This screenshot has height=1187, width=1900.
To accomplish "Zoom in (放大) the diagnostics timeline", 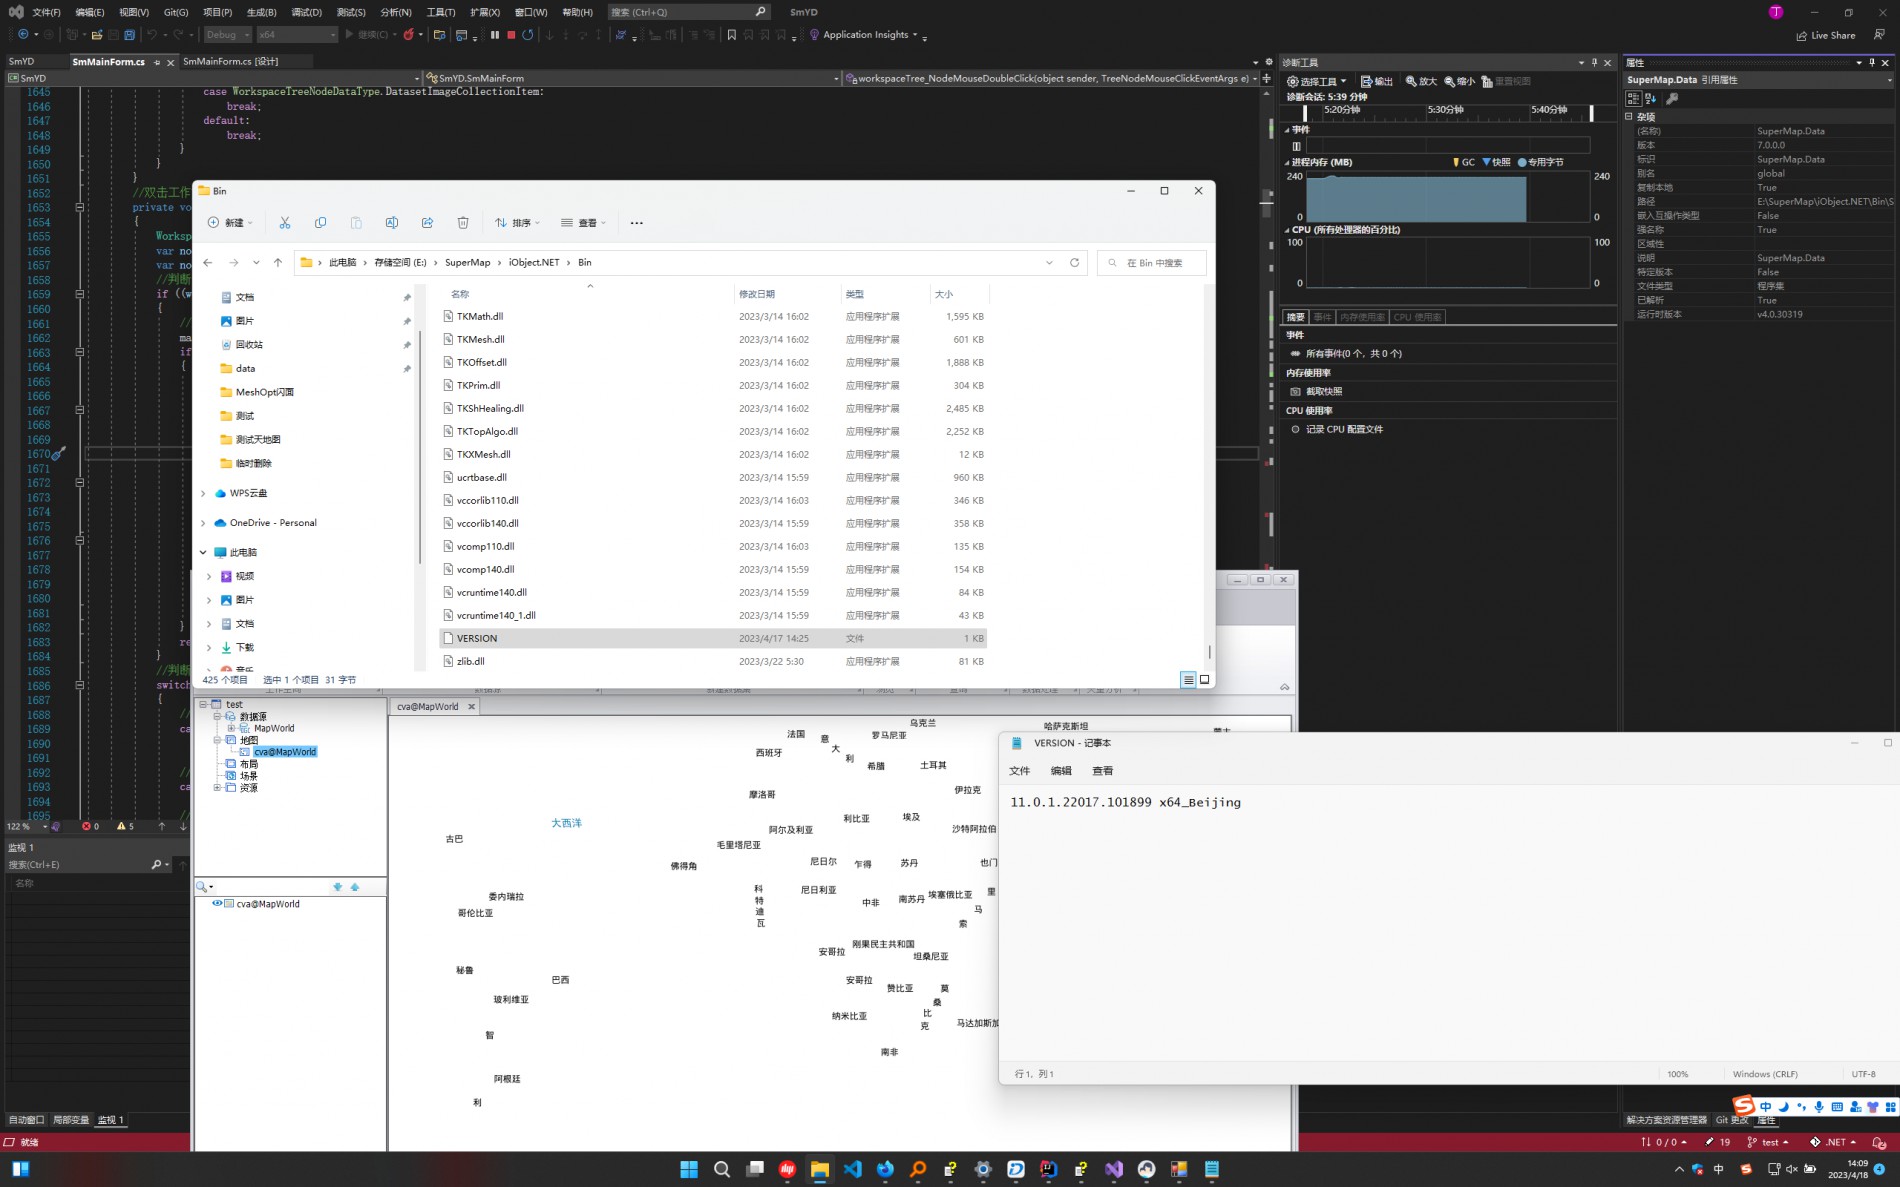I will pos(1421,81).
